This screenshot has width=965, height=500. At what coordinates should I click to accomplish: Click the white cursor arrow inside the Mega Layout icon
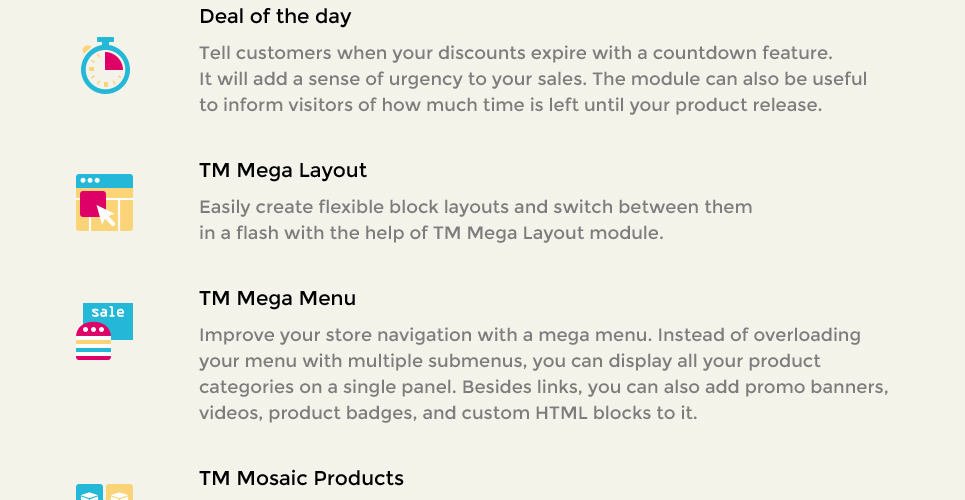106,216
